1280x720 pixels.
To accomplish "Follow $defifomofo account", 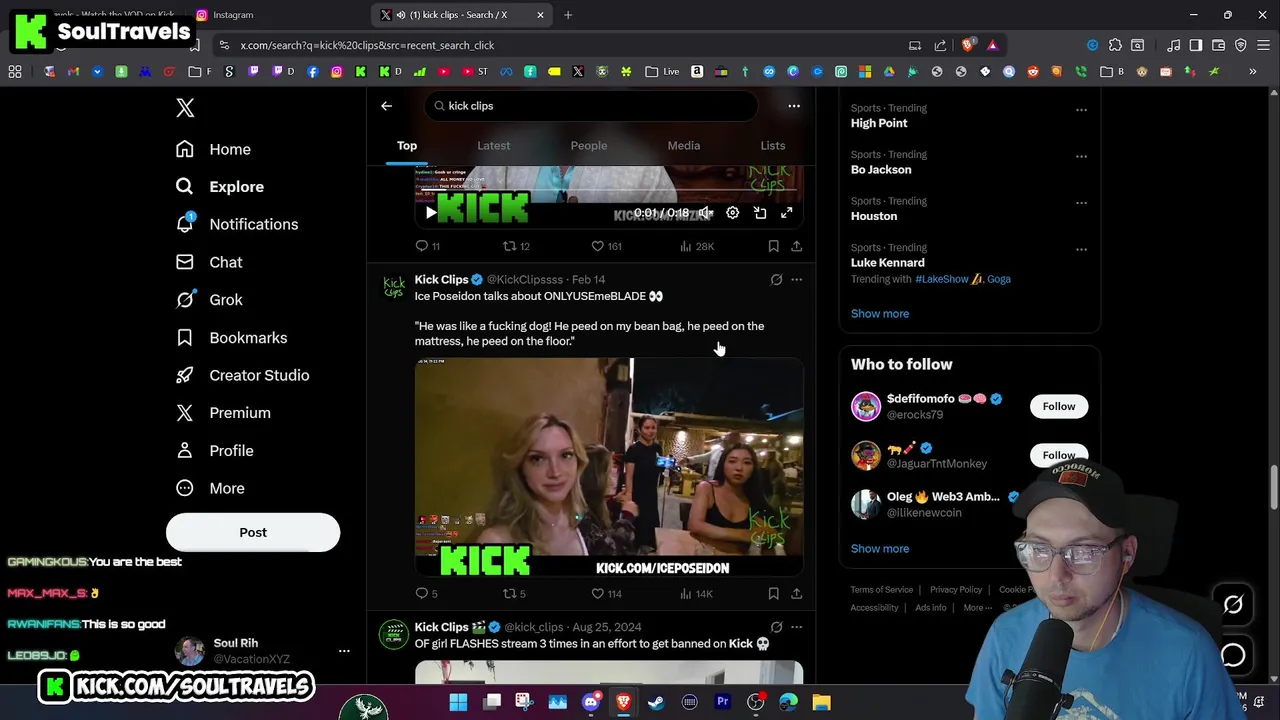I will [x=1058, y=406].
